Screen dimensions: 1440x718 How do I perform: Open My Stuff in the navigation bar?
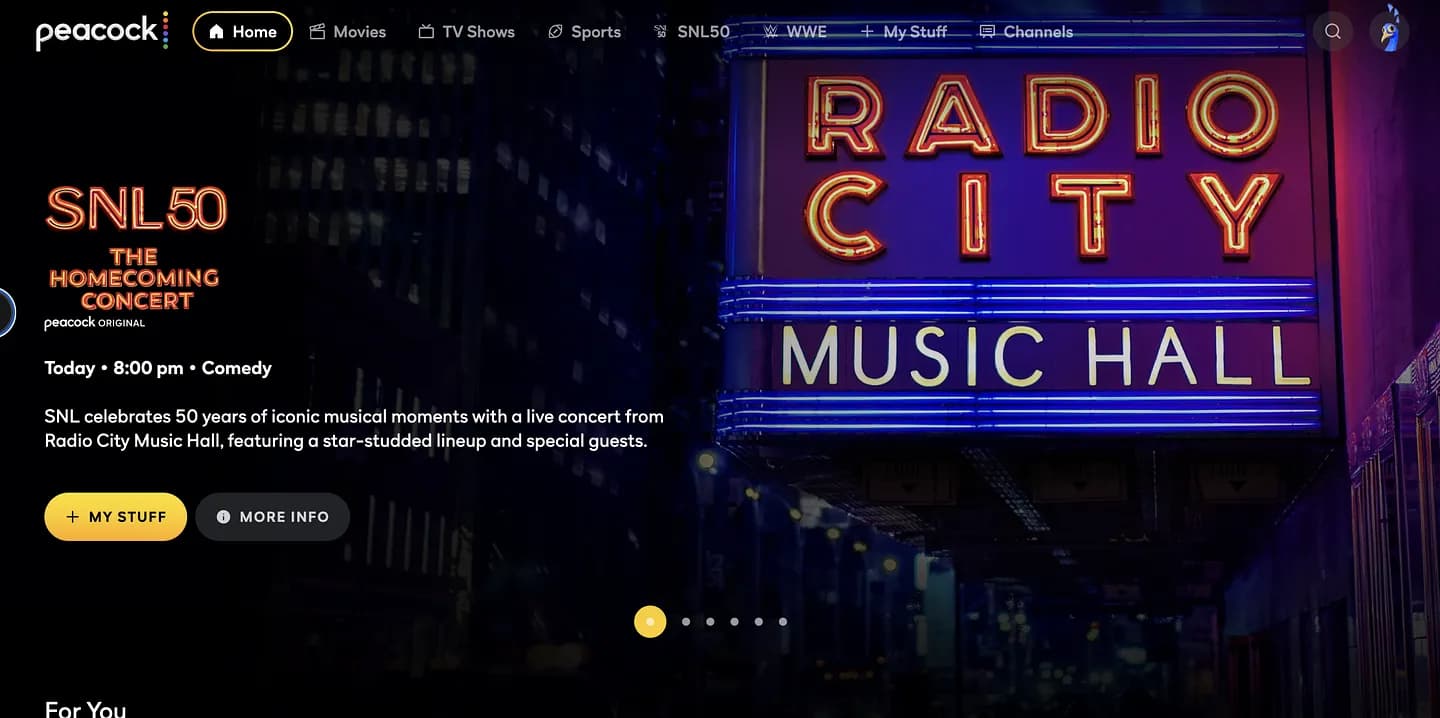point(903,31)
